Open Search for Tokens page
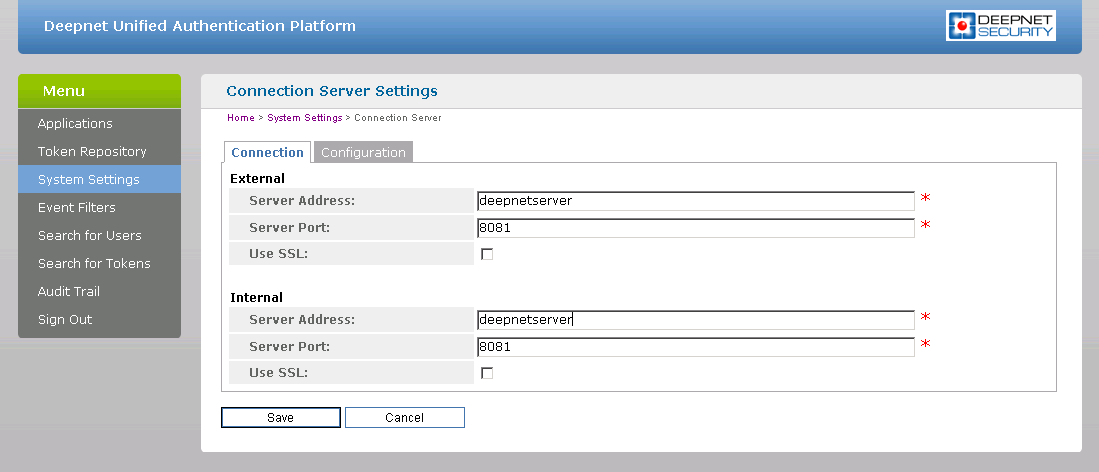The image size is (1099, 472). [x=94, y=264]
